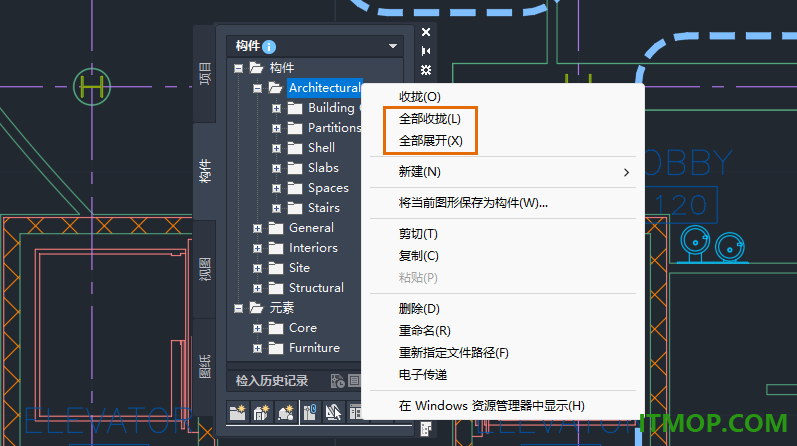This screenshot has height=446, width=797.
Task: Expand the Stairs folder
Action: click(276, 209)
